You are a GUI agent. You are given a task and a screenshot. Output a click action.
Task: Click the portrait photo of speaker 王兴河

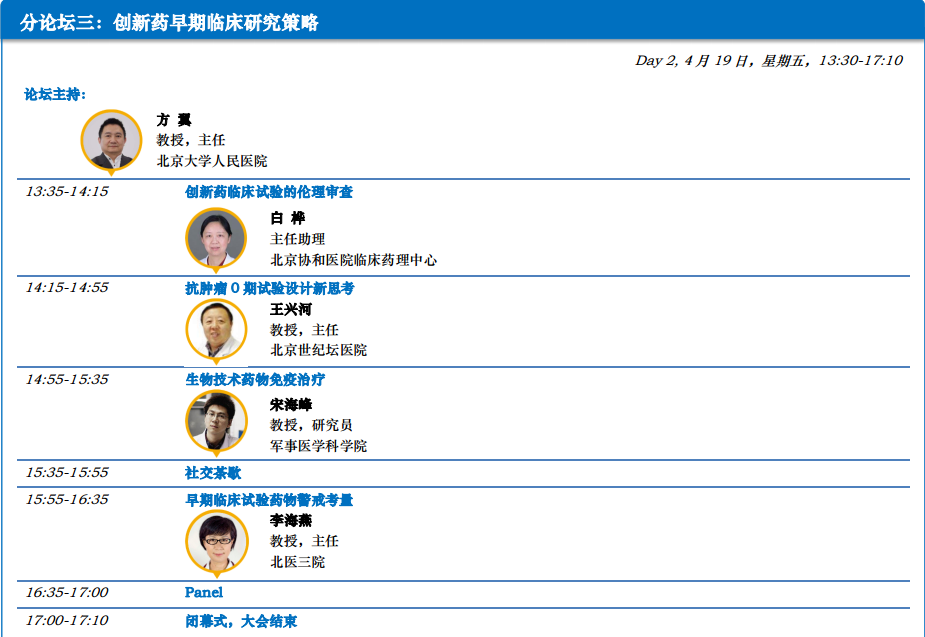[216, 331]
